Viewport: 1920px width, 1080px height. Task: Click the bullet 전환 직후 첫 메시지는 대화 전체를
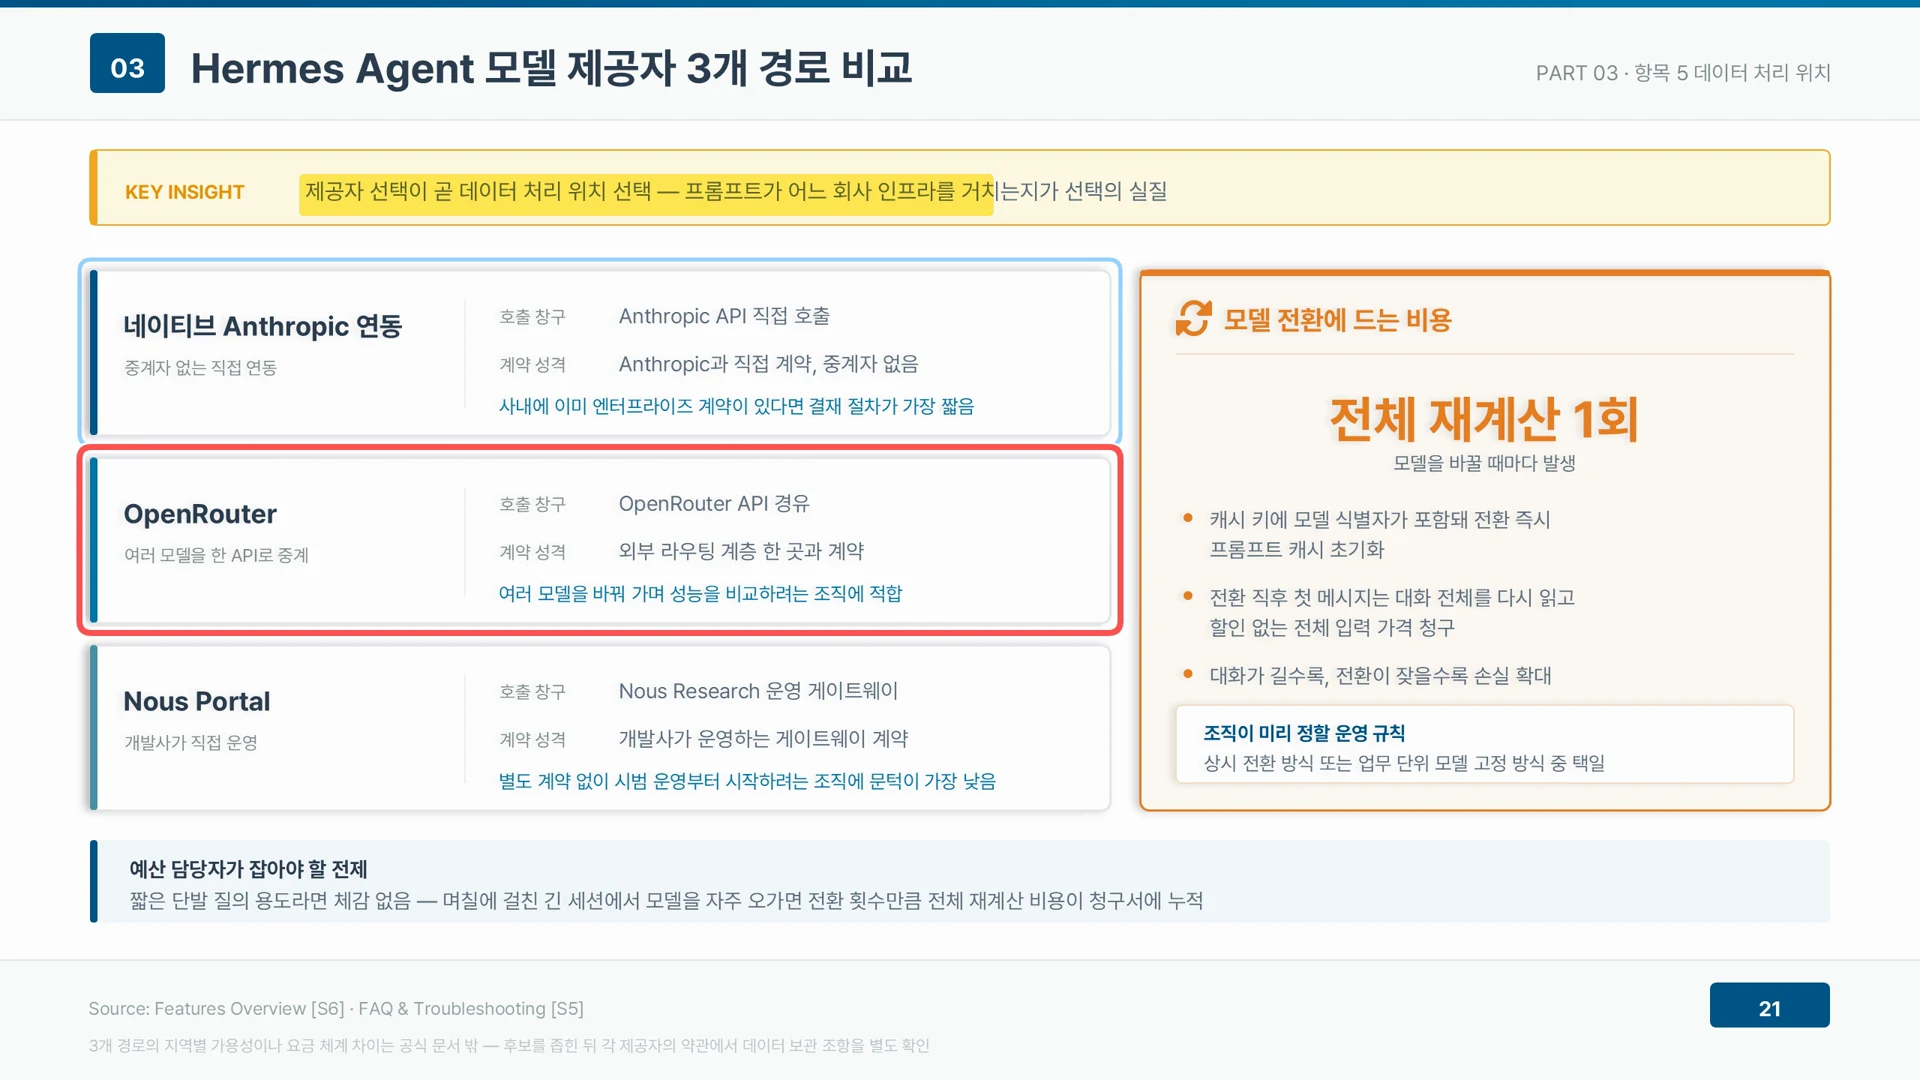coord(1392,612)
